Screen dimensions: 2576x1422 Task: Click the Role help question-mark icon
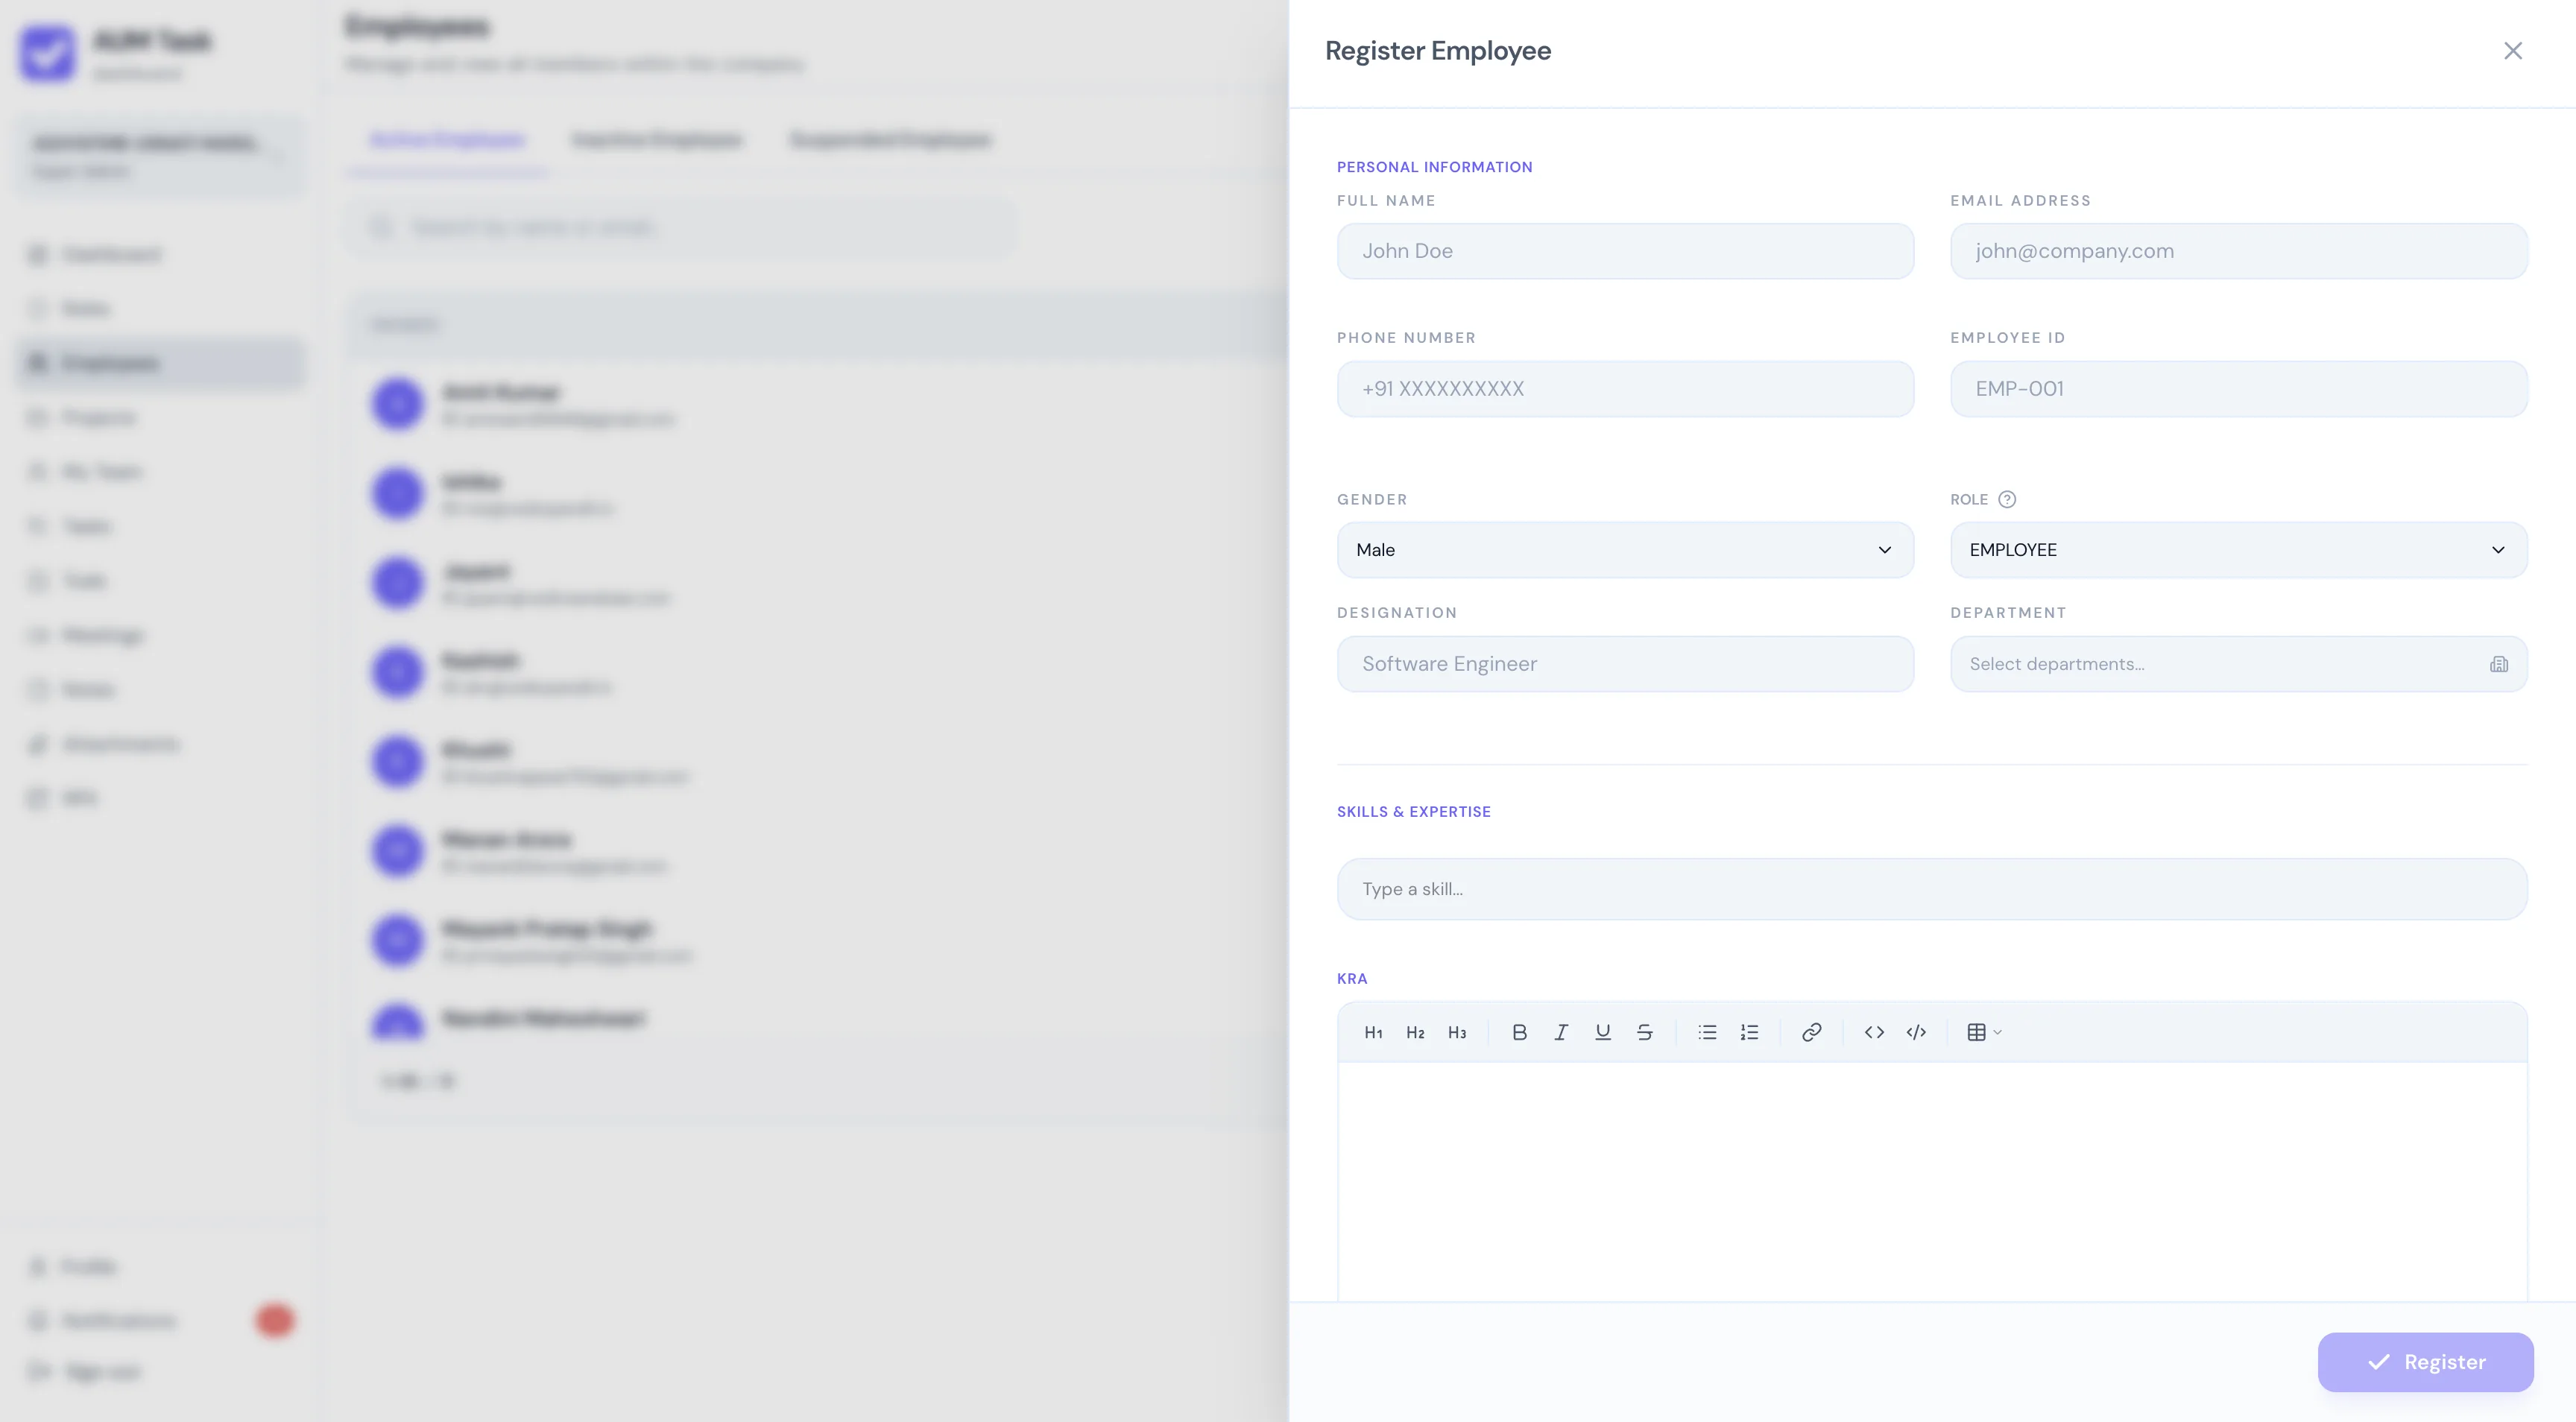point(2007,499)
